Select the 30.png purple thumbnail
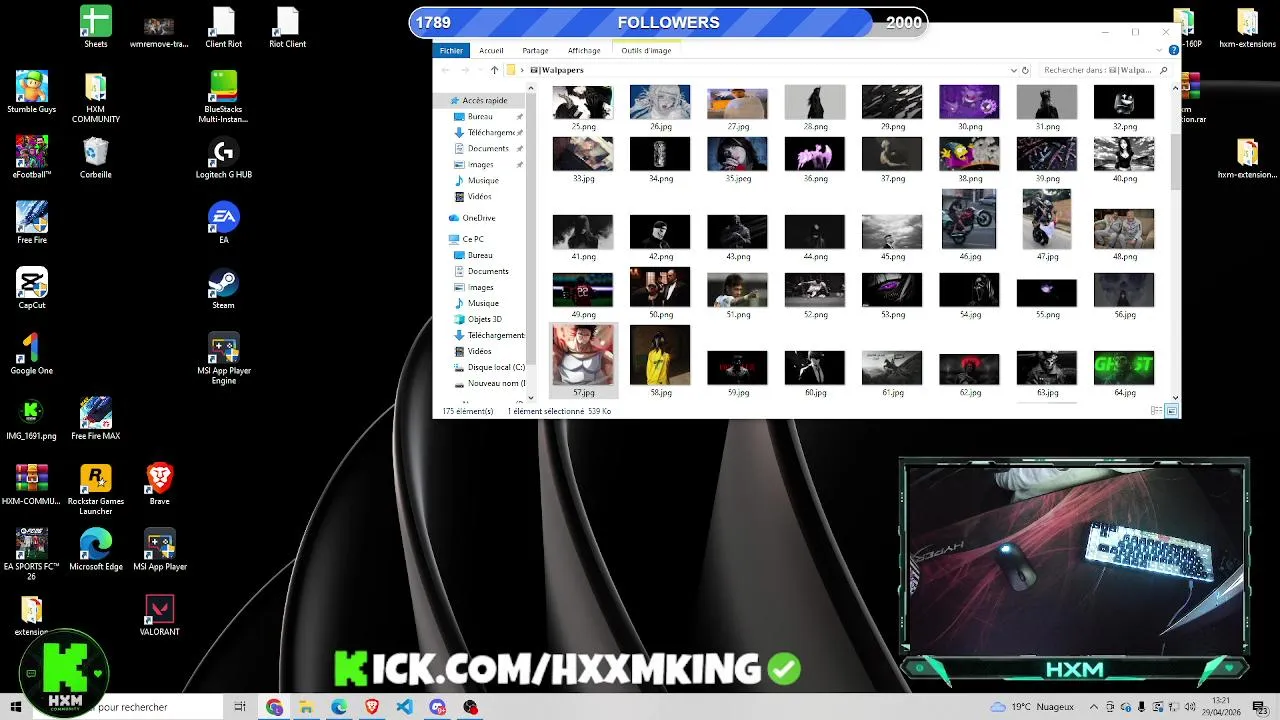 [969, 107]
